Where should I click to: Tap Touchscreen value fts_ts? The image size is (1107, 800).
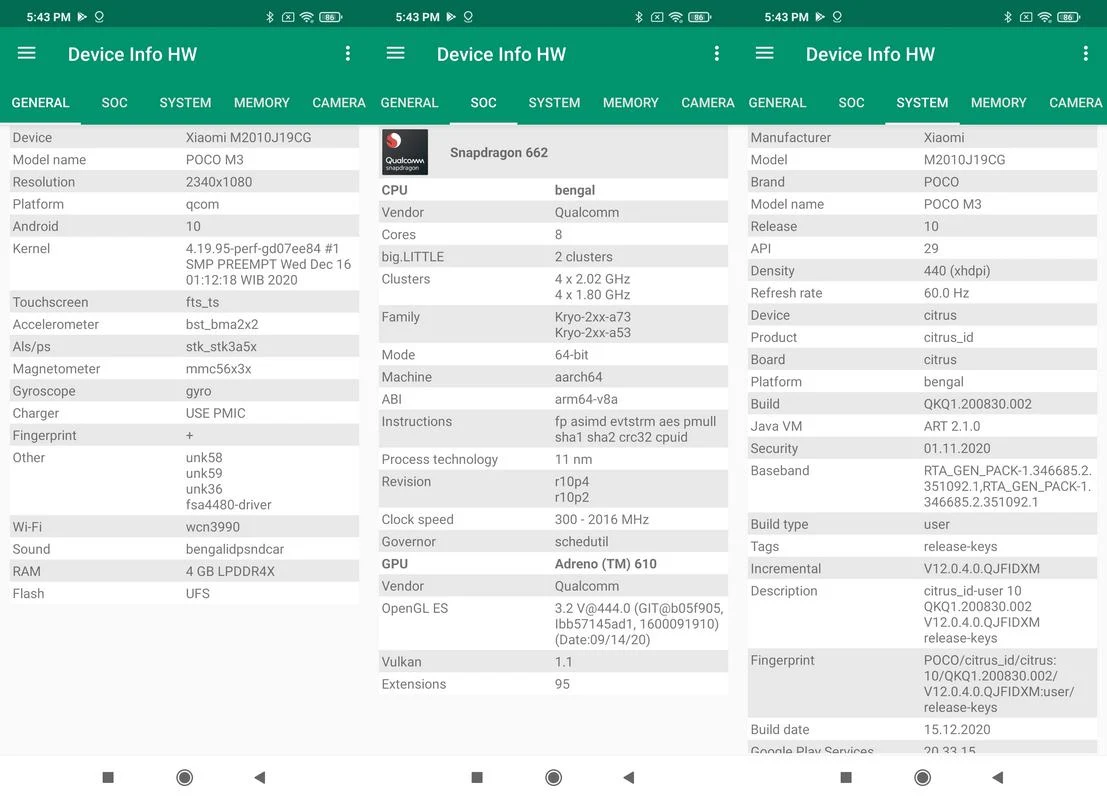[203, 302]
